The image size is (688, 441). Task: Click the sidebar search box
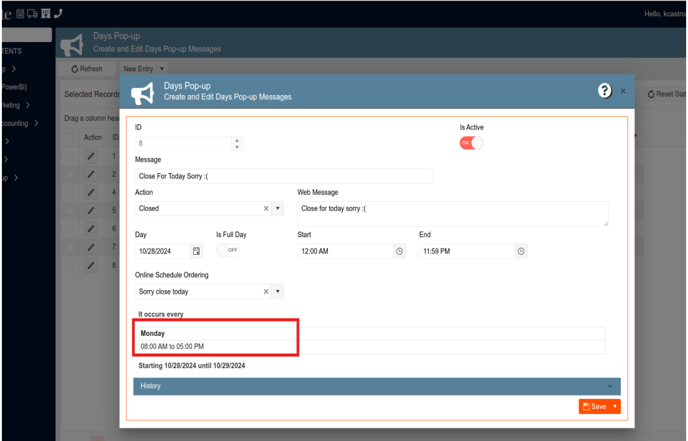27,35
